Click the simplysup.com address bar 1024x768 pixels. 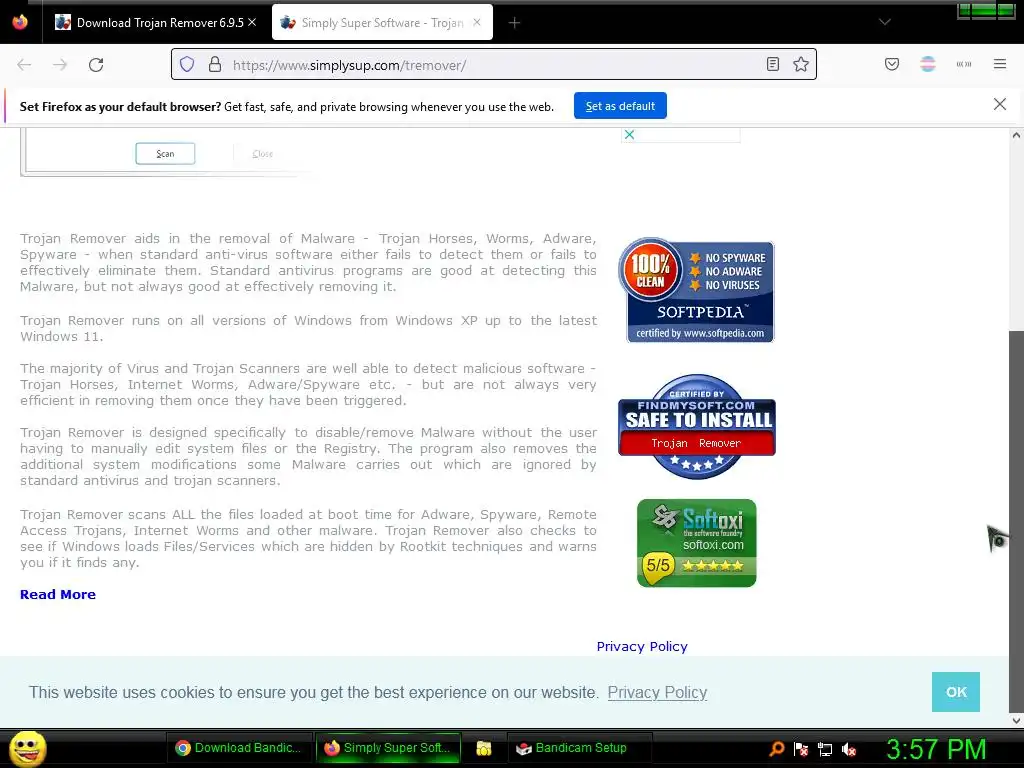point(493,65)
